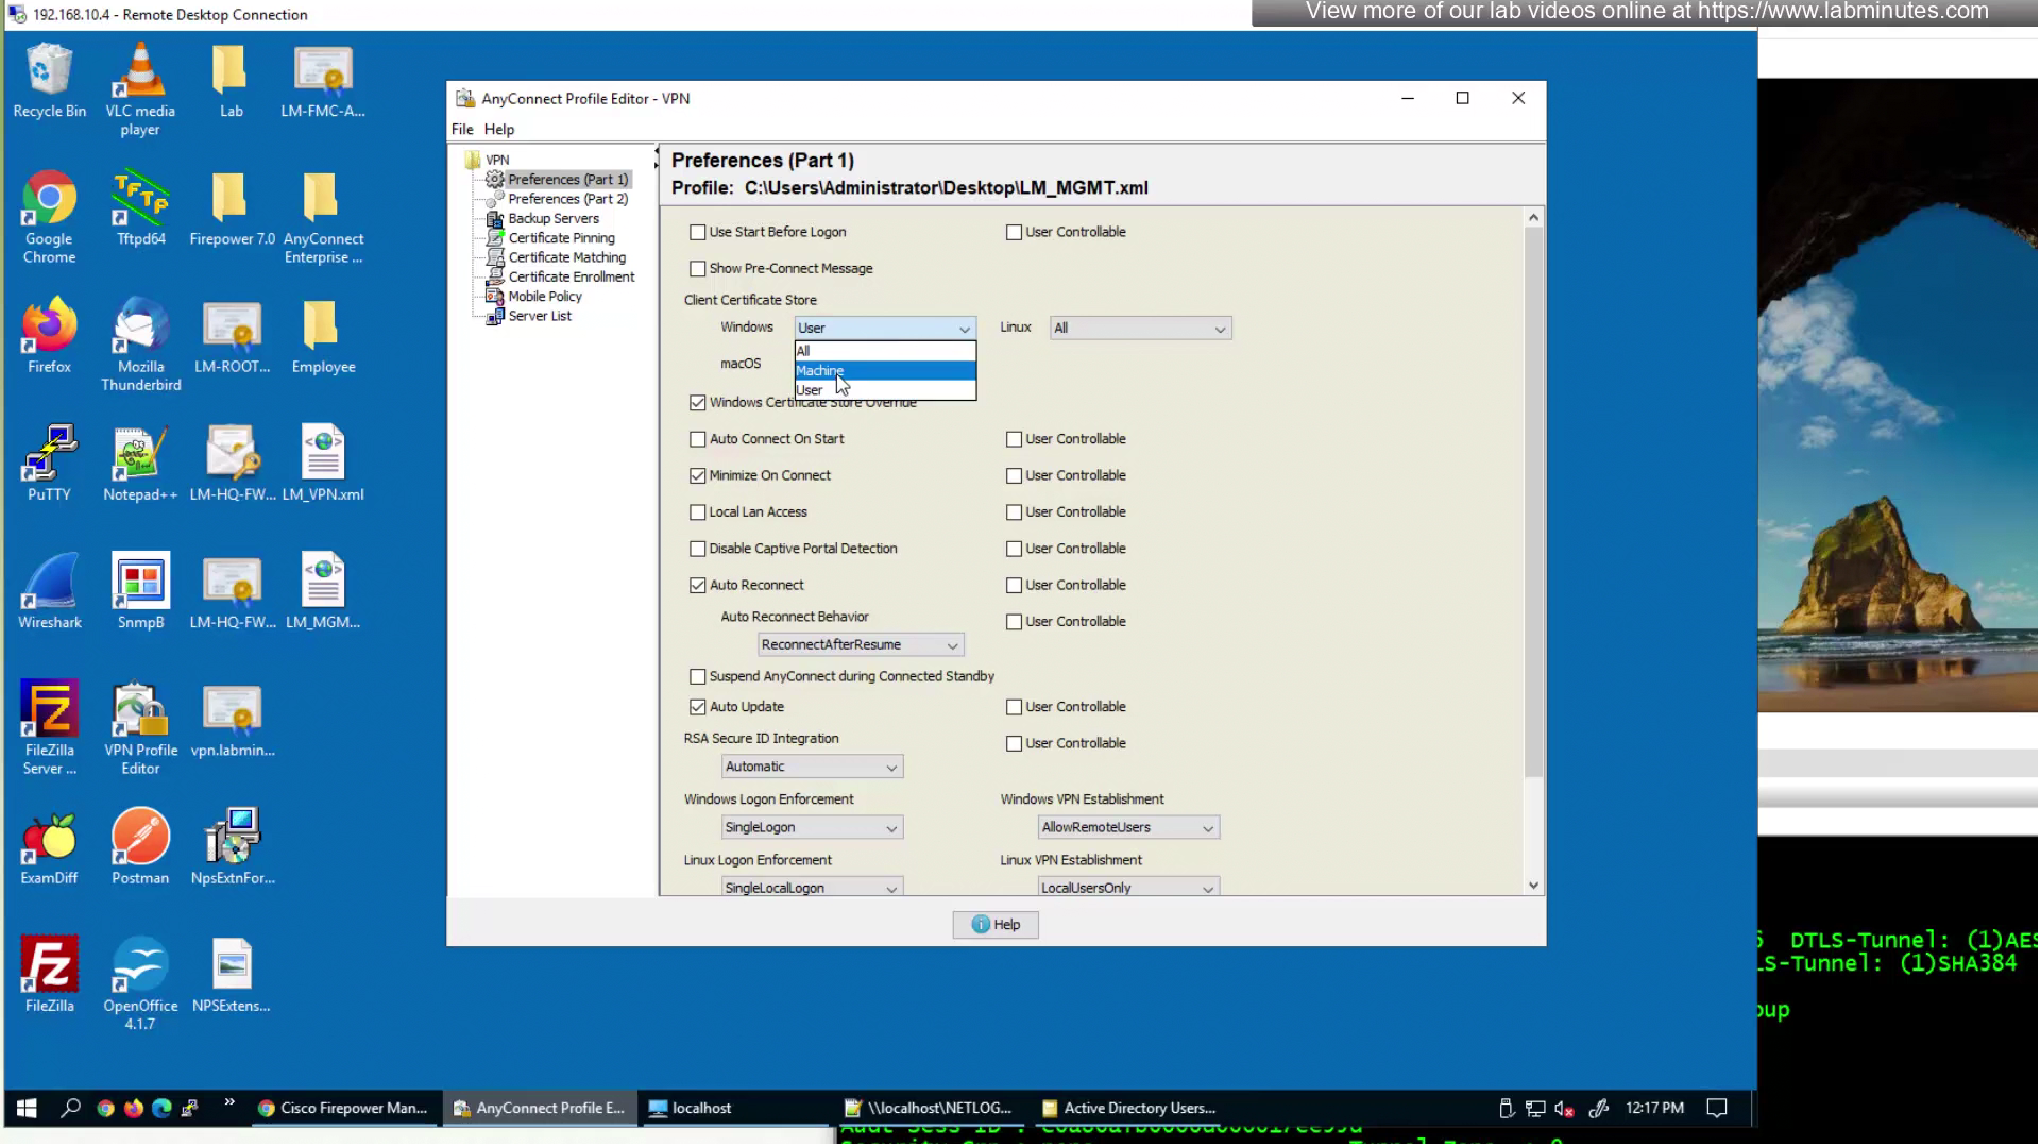2038x1144 pixels.
Task: Enable the Use Start Before Logon checkbox
Action: click(698, 232)
